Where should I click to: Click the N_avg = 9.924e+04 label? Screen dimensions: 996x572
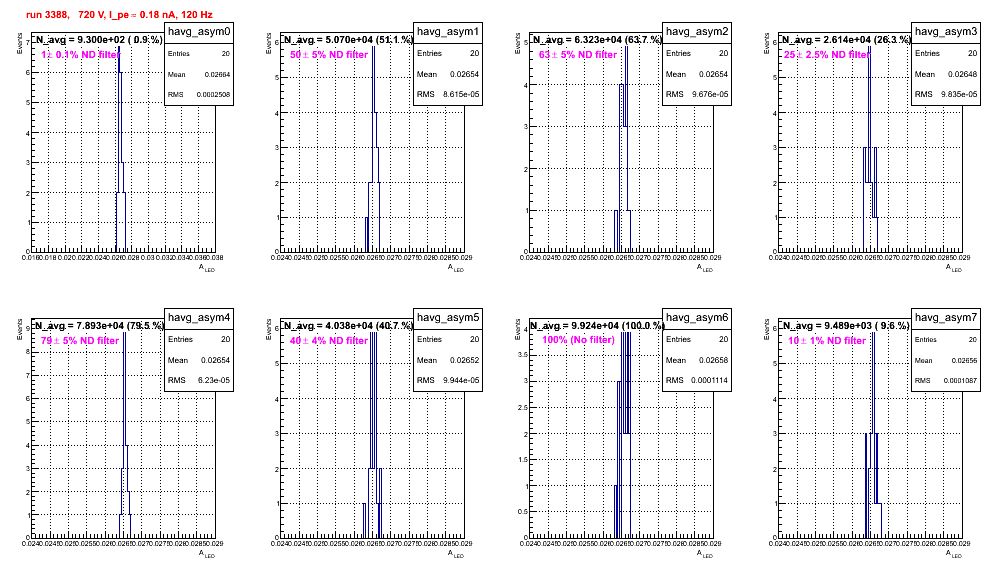pos(597,325)
